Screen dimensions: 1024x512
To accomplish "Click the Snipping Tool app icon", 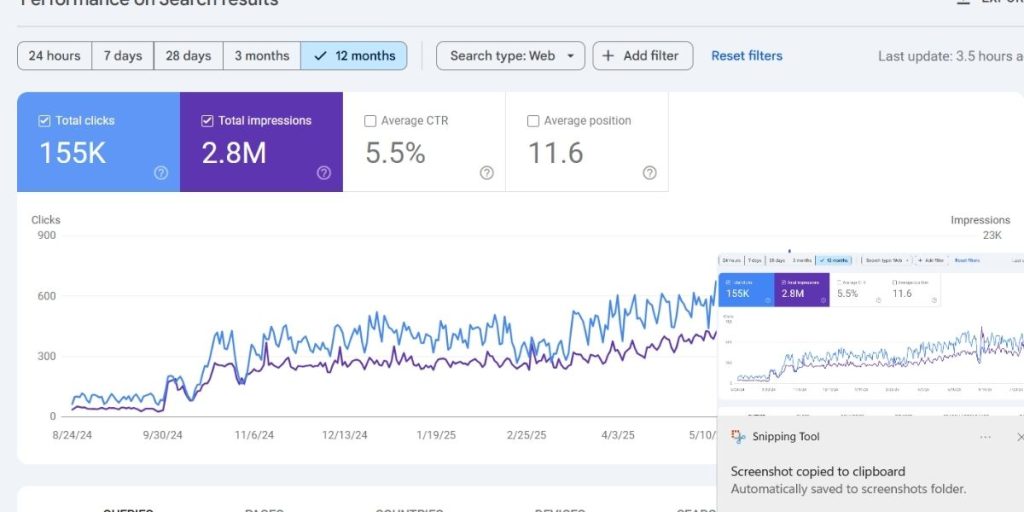I will pyautogui.click(x=738, y=437).
